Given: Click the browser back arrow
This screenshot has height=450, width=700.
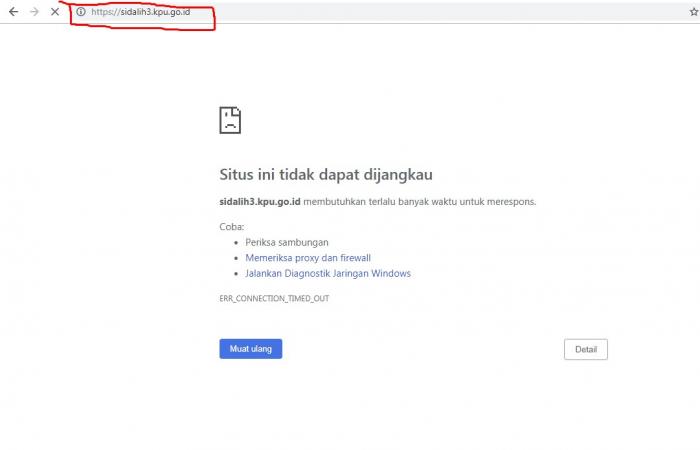Looking at the screenshot, I should (13, 12).
